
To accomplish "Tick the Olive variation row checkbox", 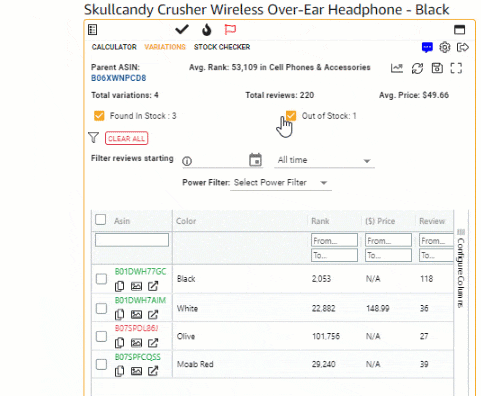I will (101, 336).
